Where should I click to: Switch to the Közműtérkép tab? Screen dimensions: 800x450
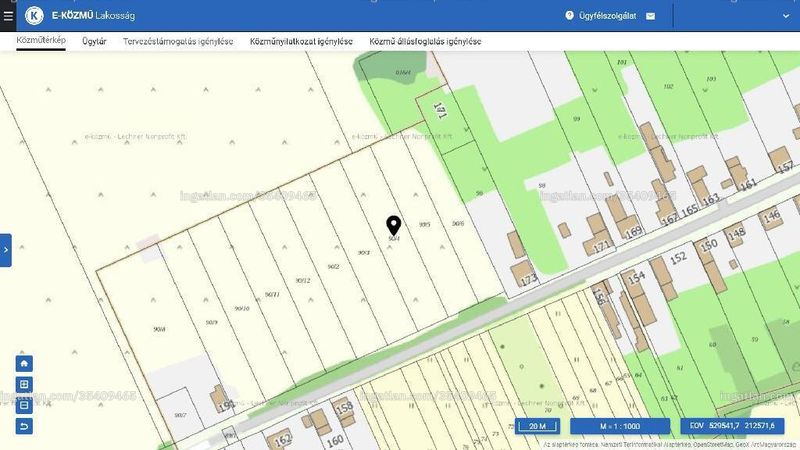[41, 40]
